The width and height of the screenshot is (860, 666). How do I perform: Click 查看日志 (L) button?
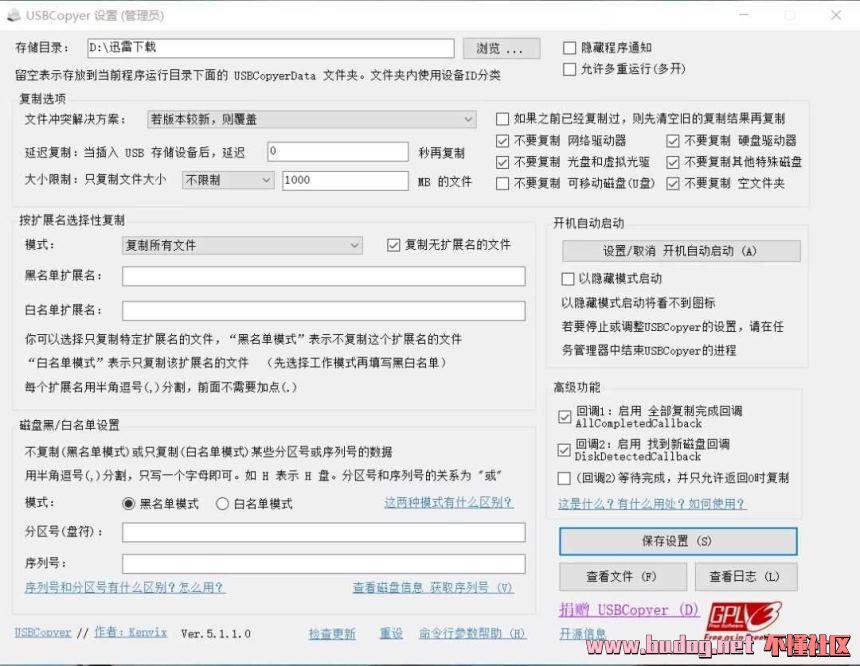[x=745, y=577]
